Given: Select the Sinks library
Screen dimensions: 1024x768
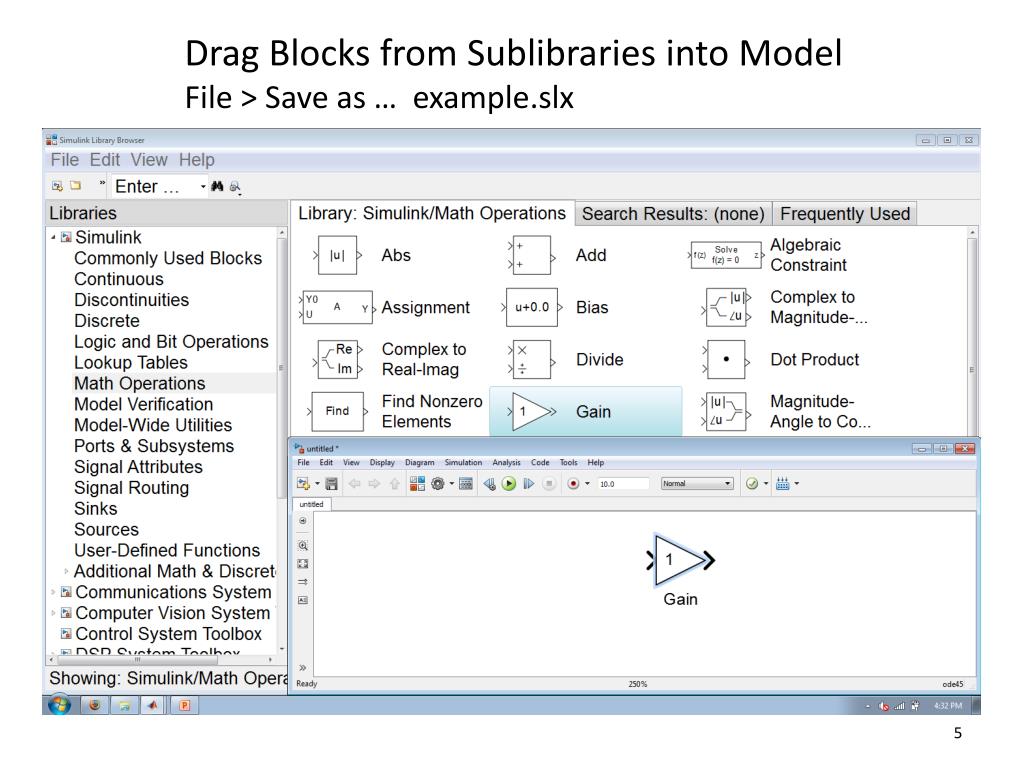Looking at the screenshot, I should [x=95, y=509].
